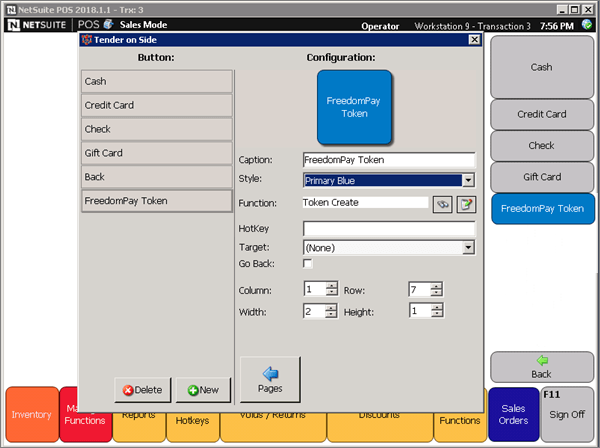
Task: Increase the Row spinner value
Action: point(436,285)
